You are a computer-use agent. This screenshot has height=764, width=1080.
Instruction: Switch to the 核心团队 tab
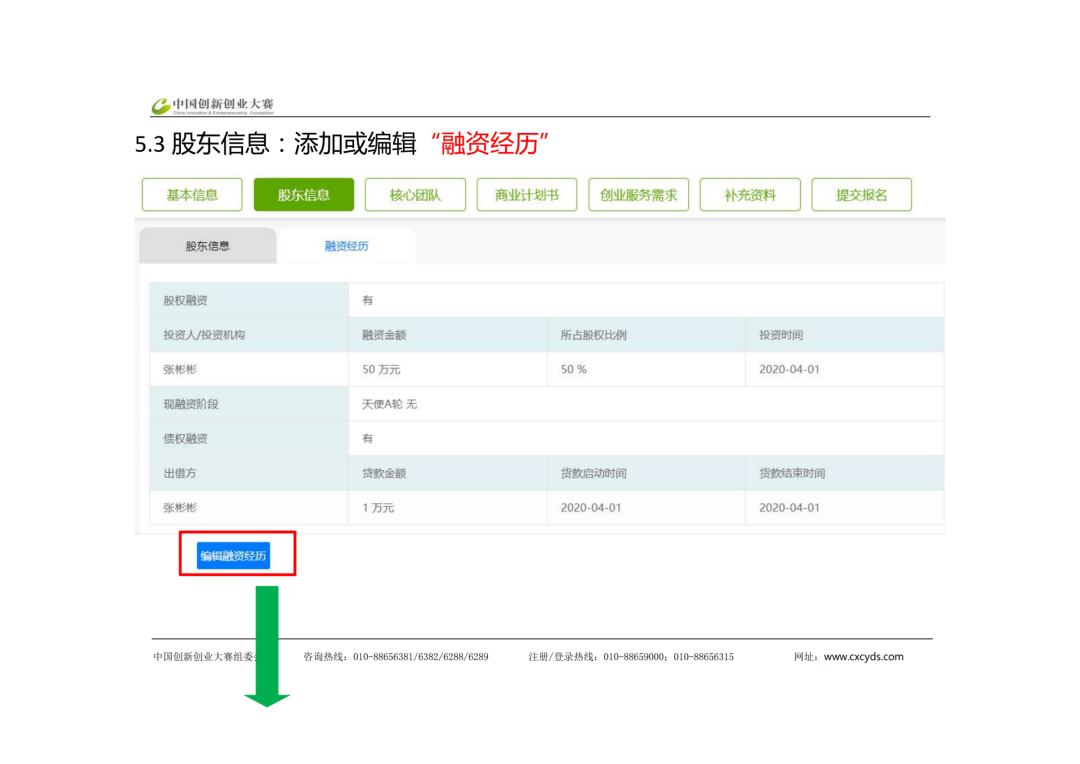(x=415, y=195)
